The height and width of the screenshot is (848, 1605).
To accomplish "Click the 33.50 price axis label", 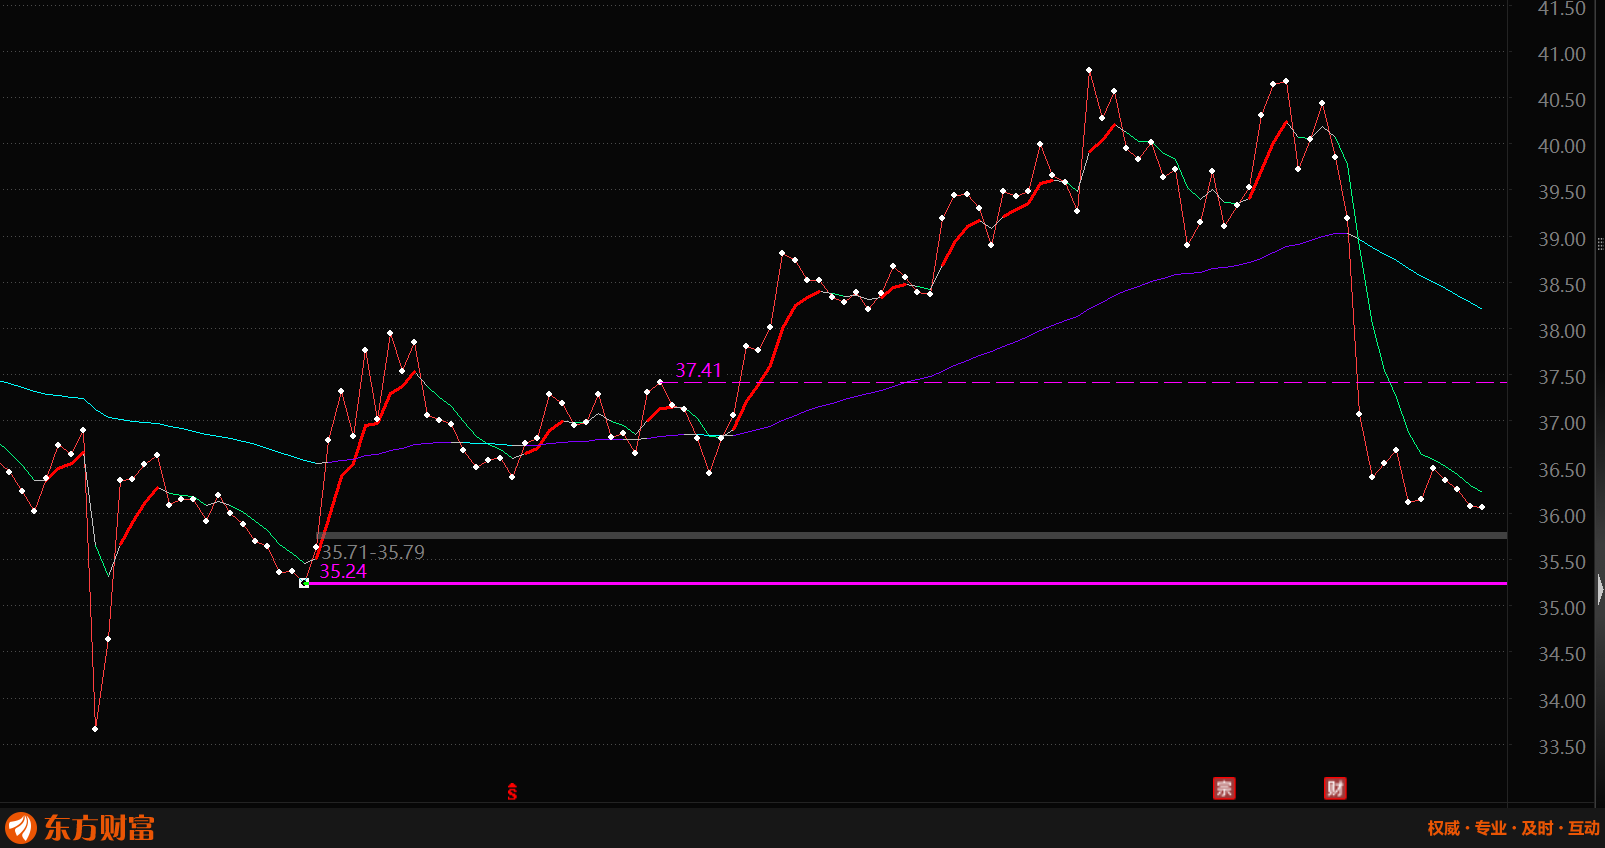I will pyautogui.click(x=1561, y=747).
